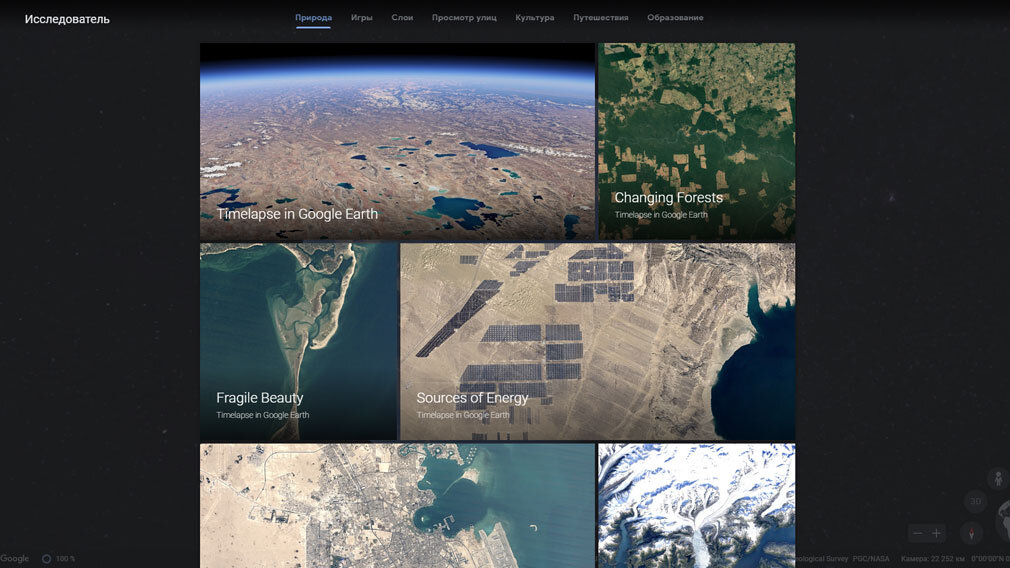
Task: Zoom in with the plus button
Action: pyautogui.click(x=937, y=533)
